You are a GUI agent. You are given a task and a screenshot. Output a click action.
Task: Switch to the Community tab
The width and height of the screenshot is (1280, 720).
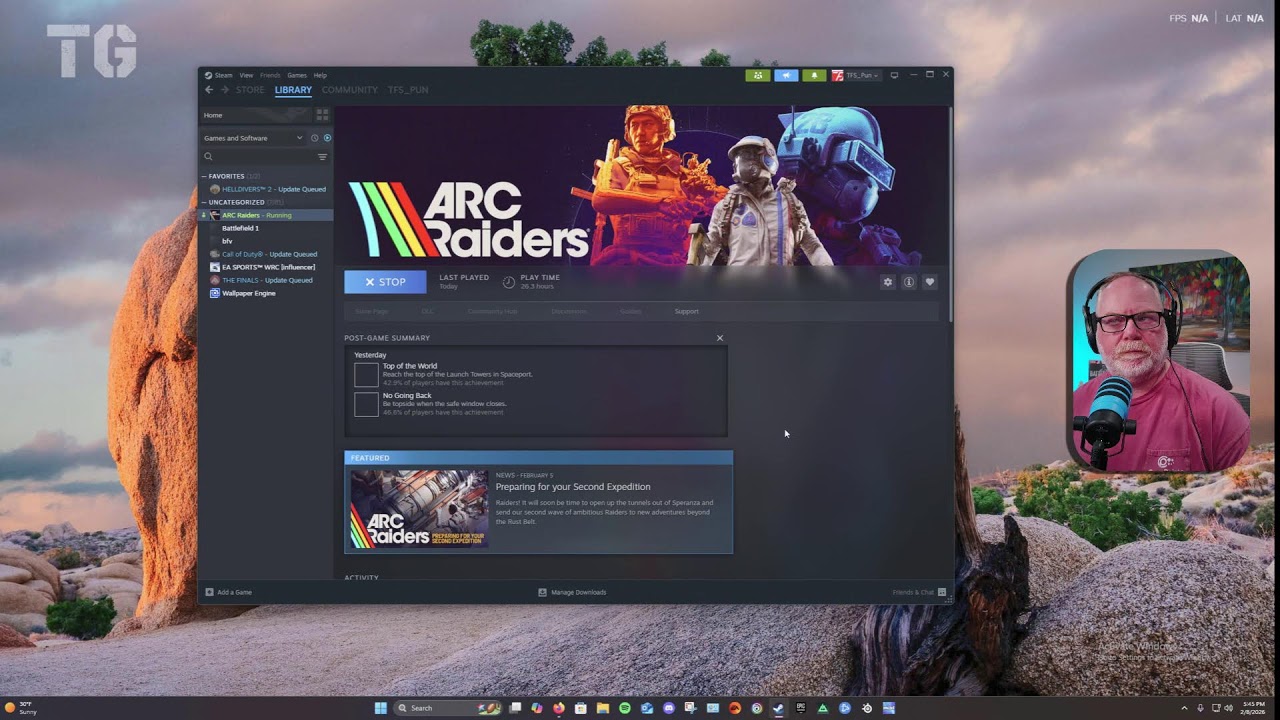coord(350,90)
